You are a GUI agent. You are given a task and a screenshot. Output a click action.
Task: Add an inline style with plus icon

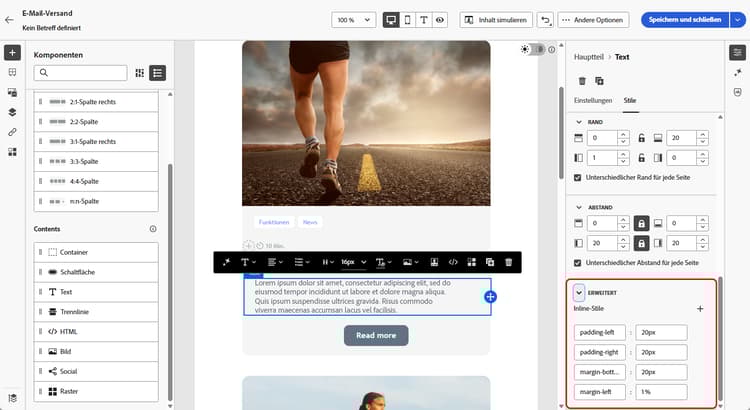click(700, 309)
